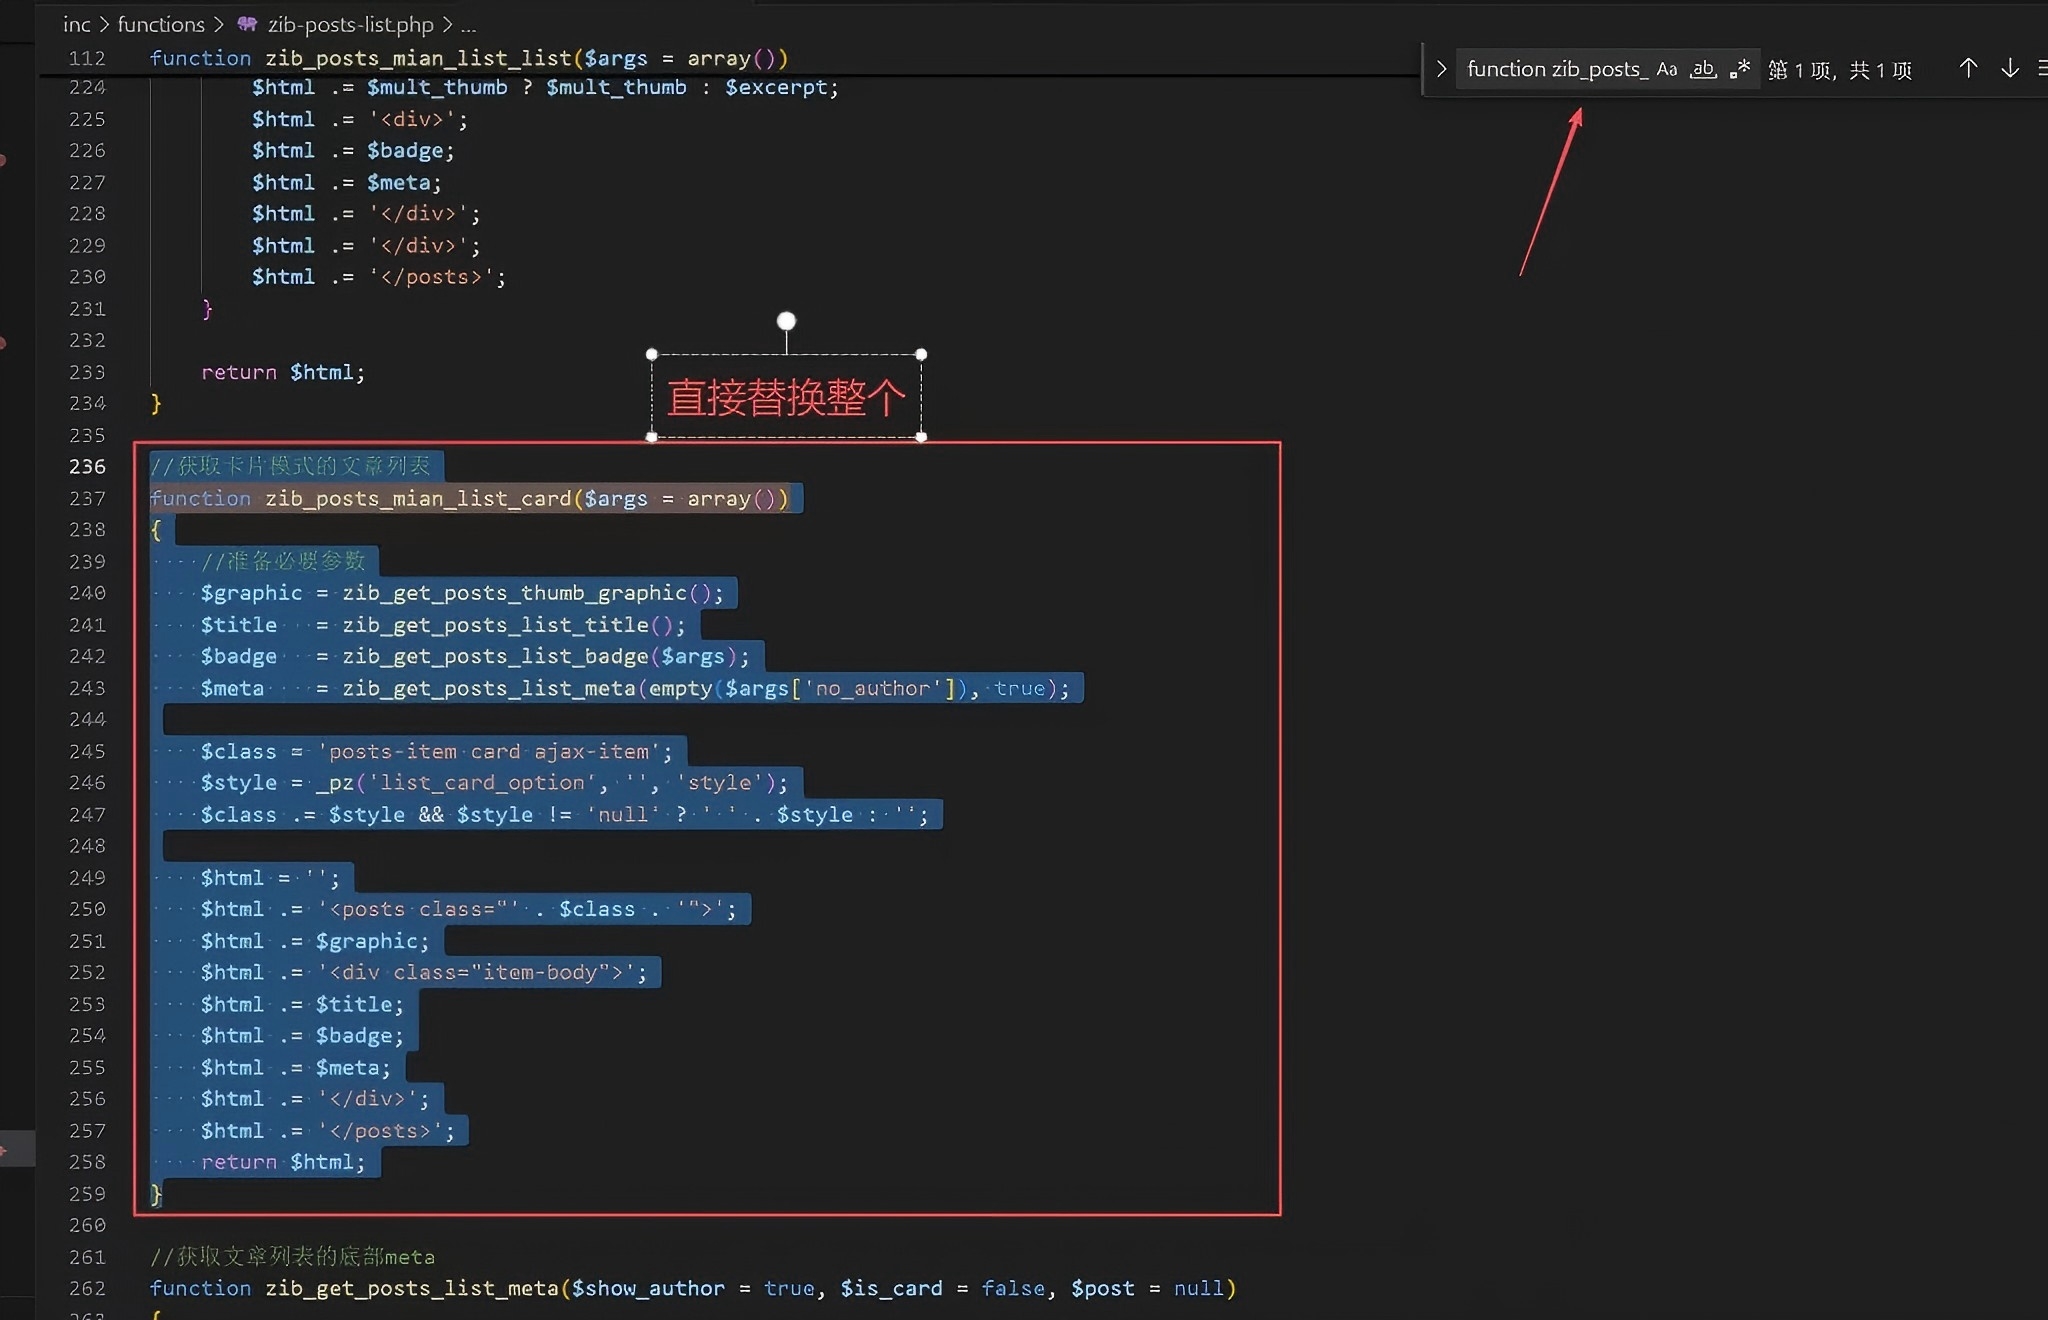The width and height of the screenshot is (2048, 1320).
Task: Click the PHP elephant file icon in breadcrumb
Action: coord(247,24)
